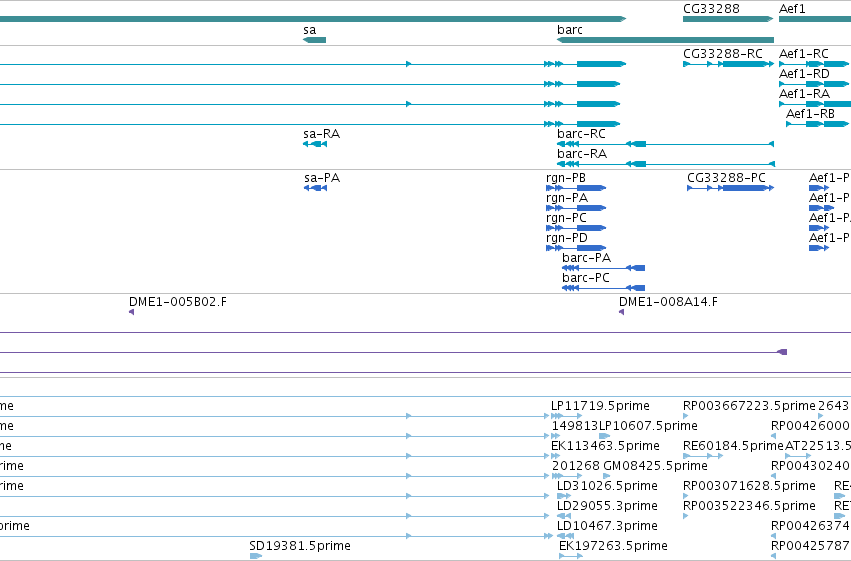Click the RP003071628.5prime EST label
Screen dimensions: 851x561
coord(750,486)
